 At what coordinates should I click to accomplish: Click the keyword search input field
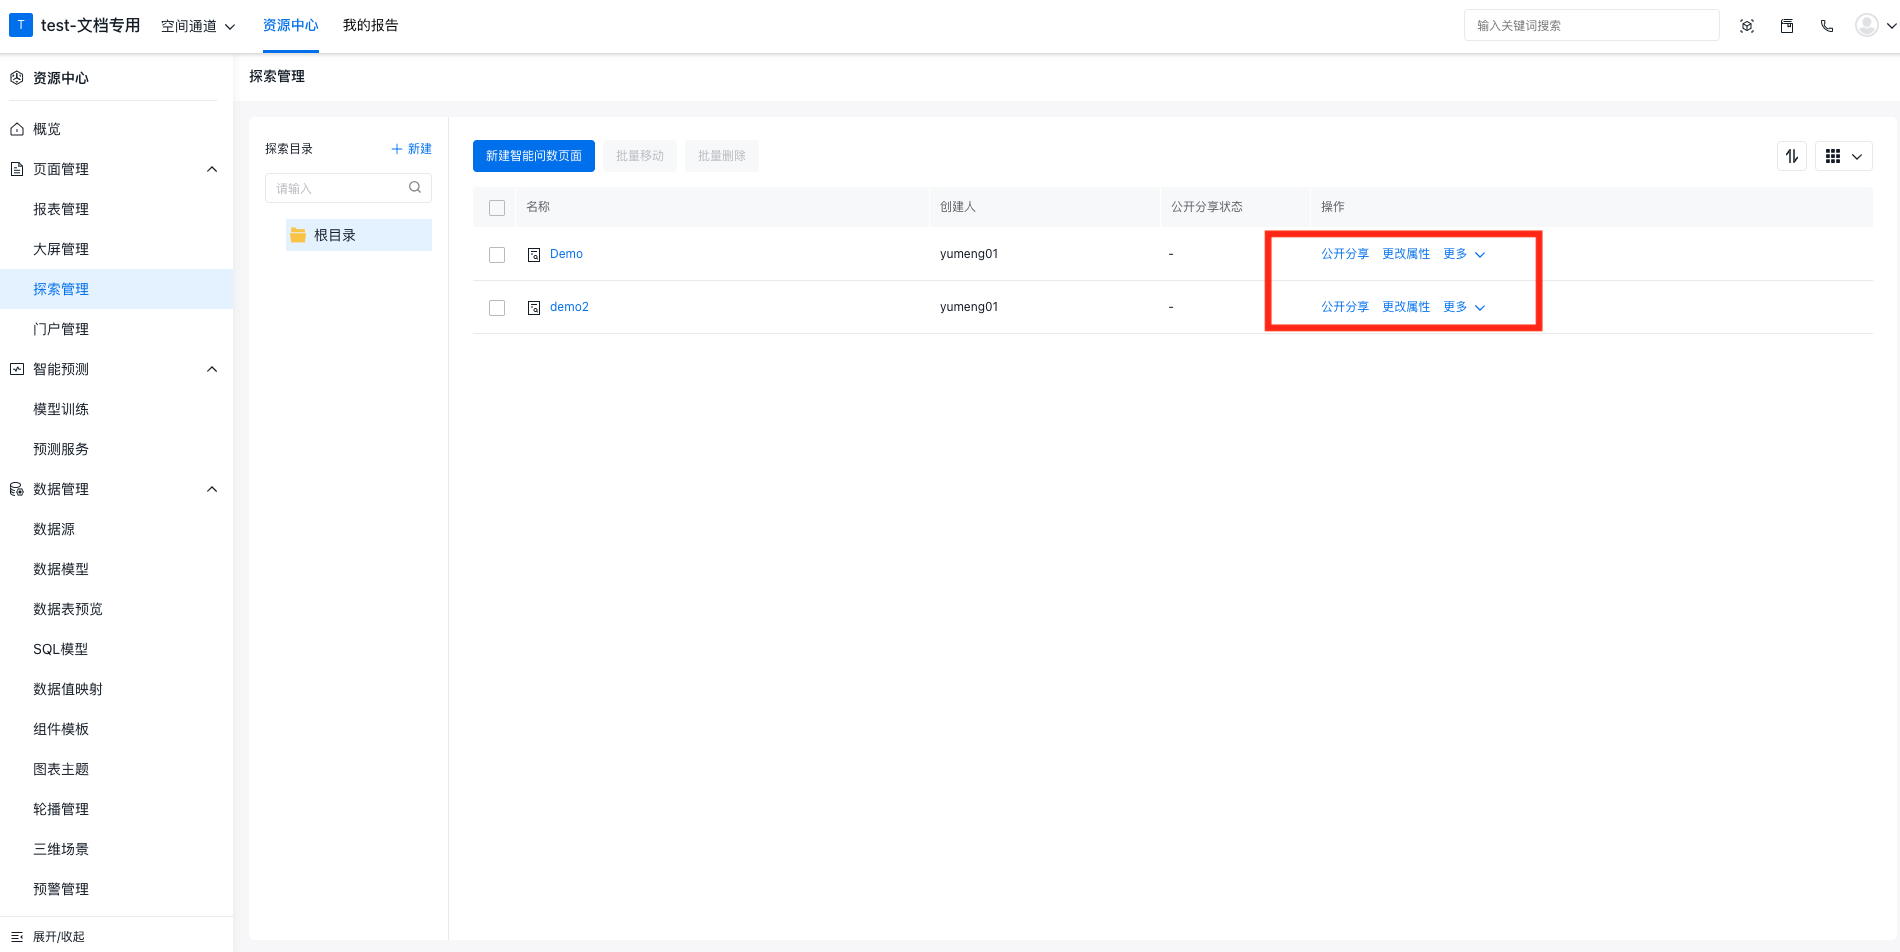pos(1591,26)
